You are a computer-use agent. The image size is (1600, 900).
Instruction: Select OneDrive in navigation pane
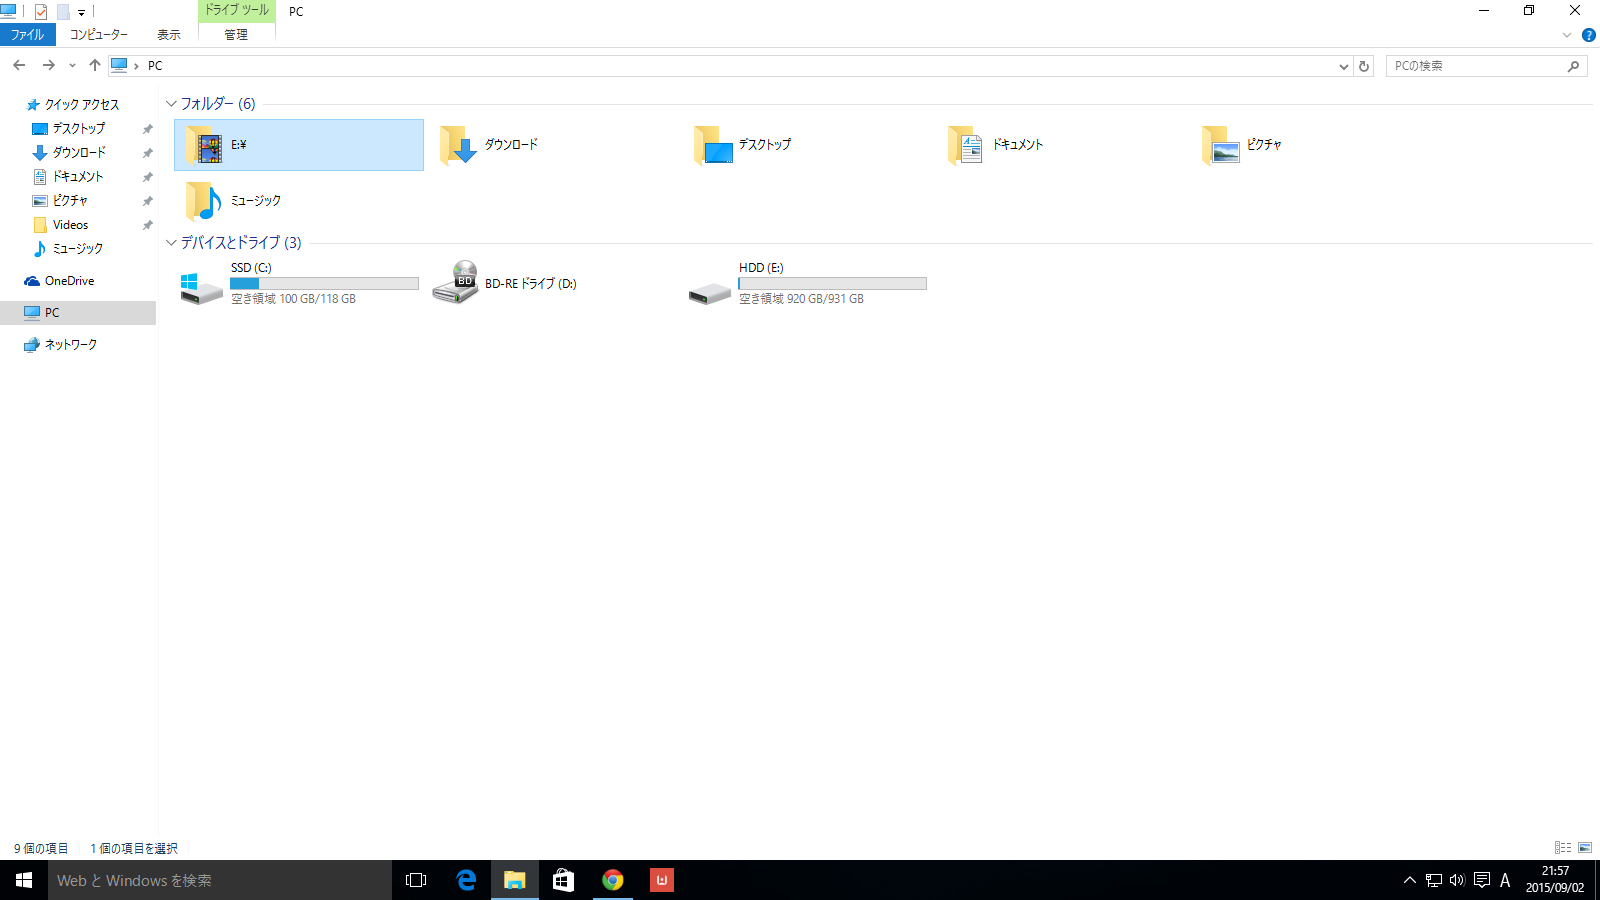[x=69, y=281]
